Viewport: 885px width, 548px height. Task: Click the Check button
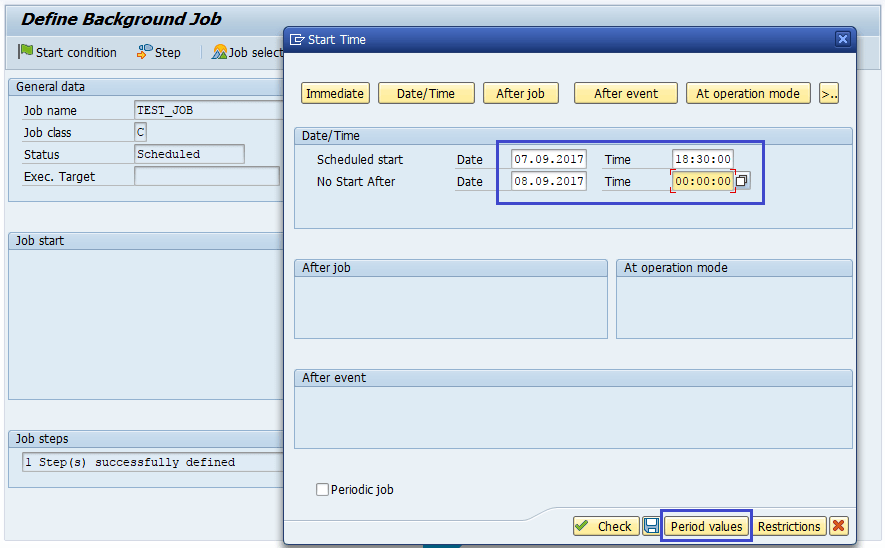click(606, 526)
